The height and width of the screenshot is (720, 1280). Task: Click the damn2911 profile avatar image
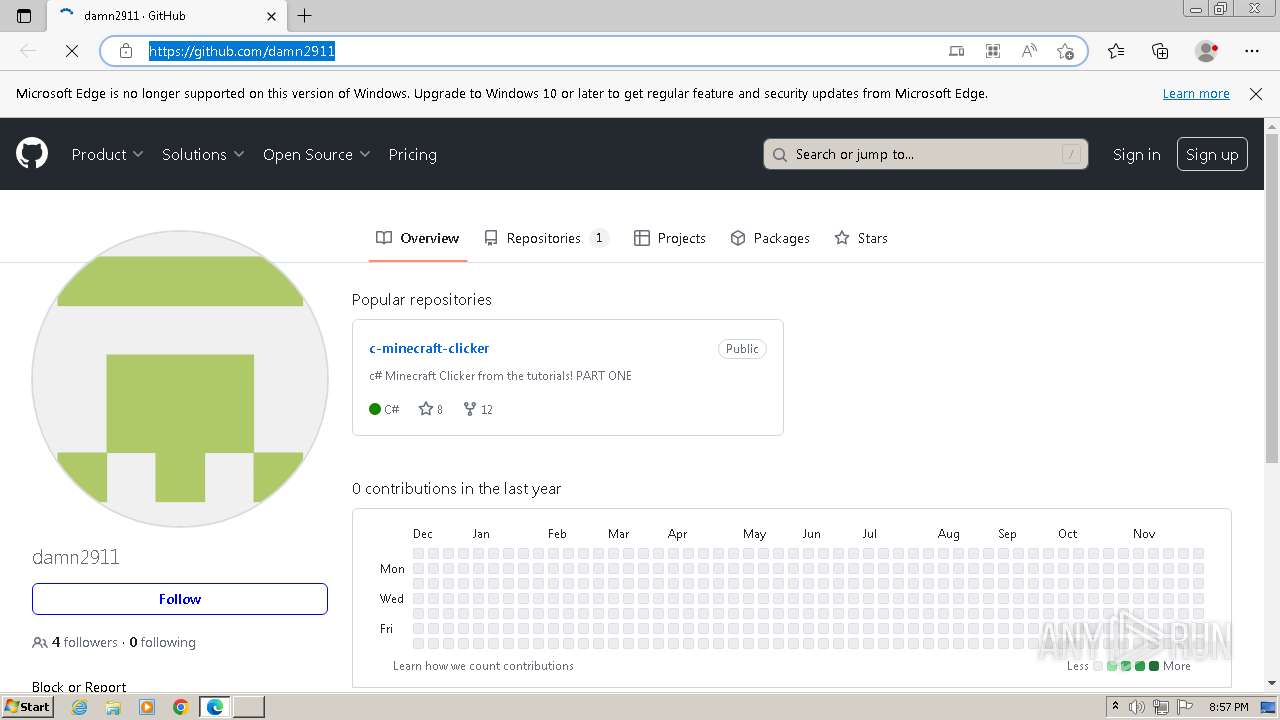tap(180, 379)
